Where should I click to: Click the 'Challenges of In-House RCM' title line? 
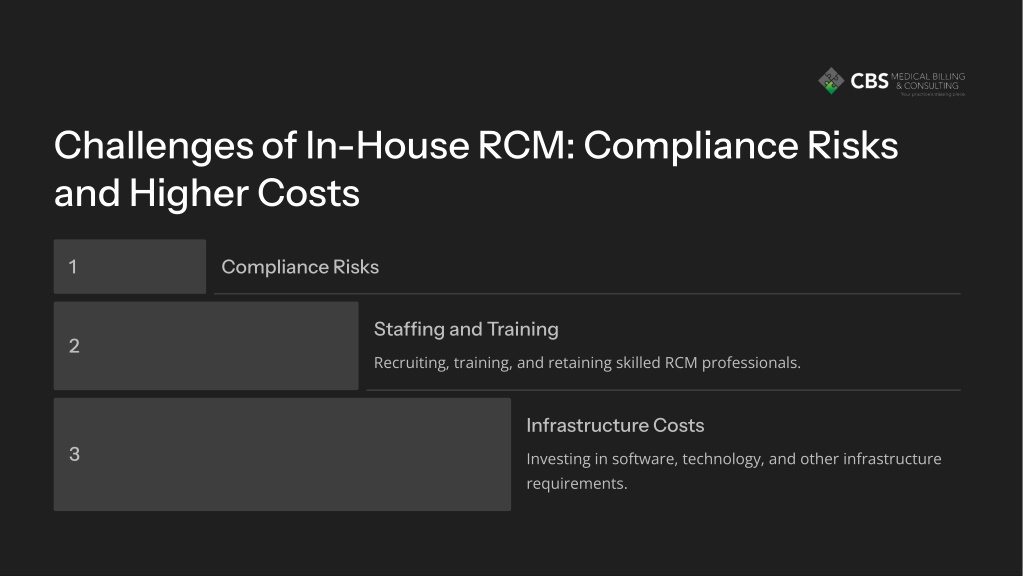click(x=476, y=145)
